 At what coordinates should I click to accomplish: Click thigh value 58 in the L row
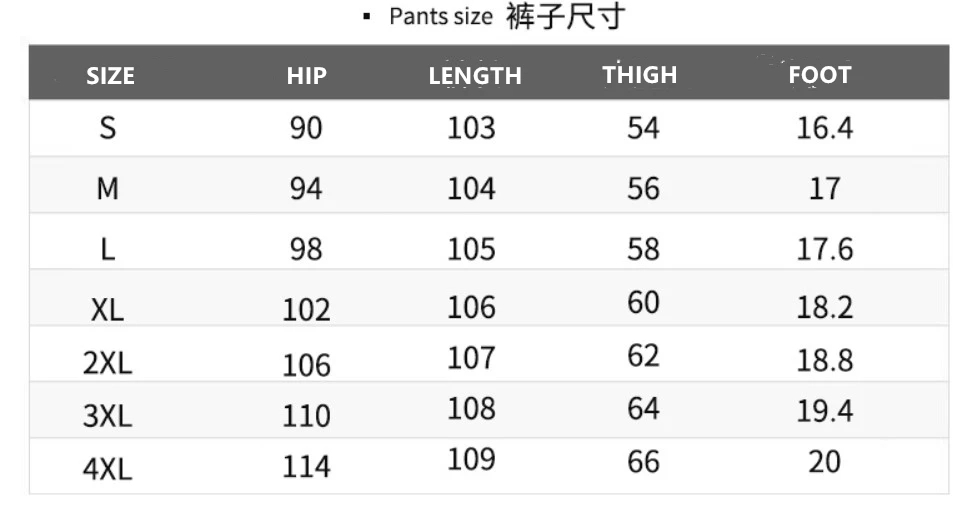click(x=643, y=248)
